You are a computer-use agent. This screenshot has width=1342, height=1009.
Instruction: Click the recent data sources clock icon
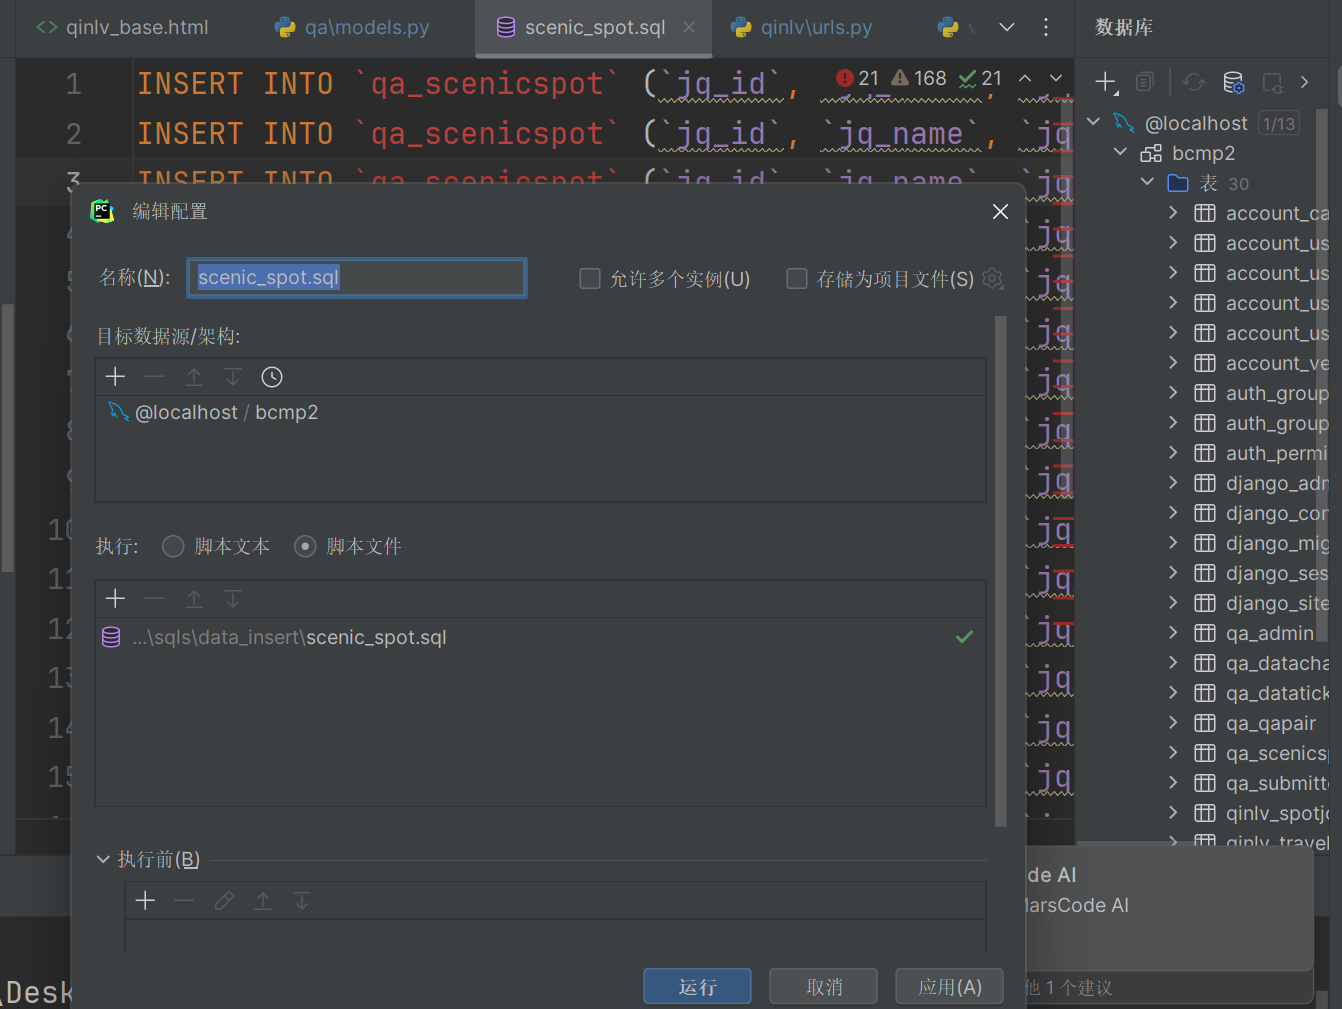[272, 377]
